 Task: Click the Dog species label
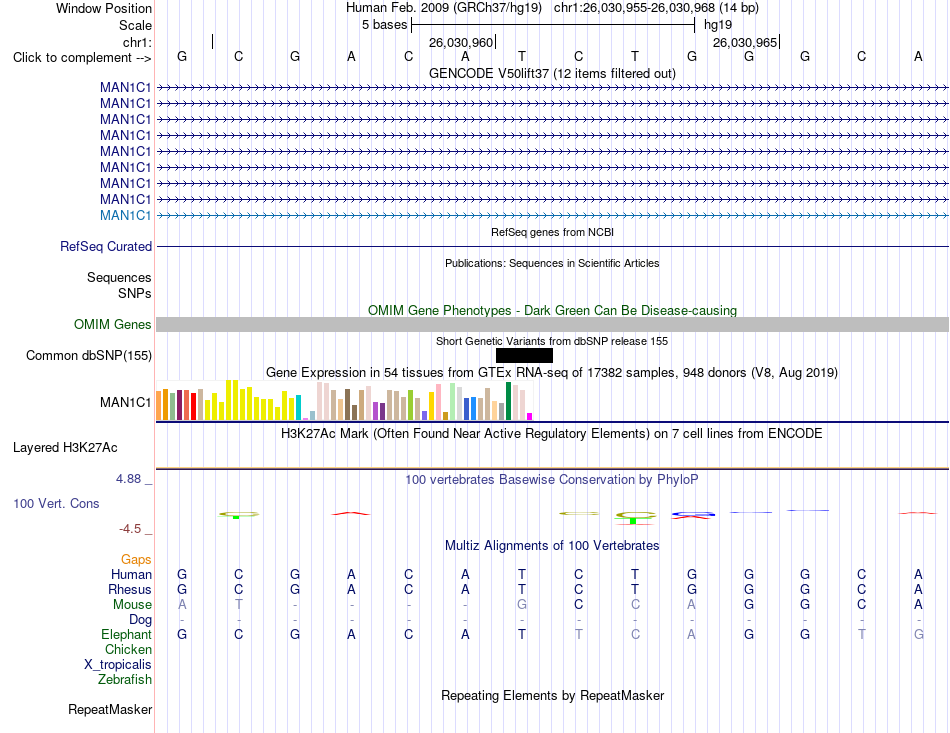[140, 620]
